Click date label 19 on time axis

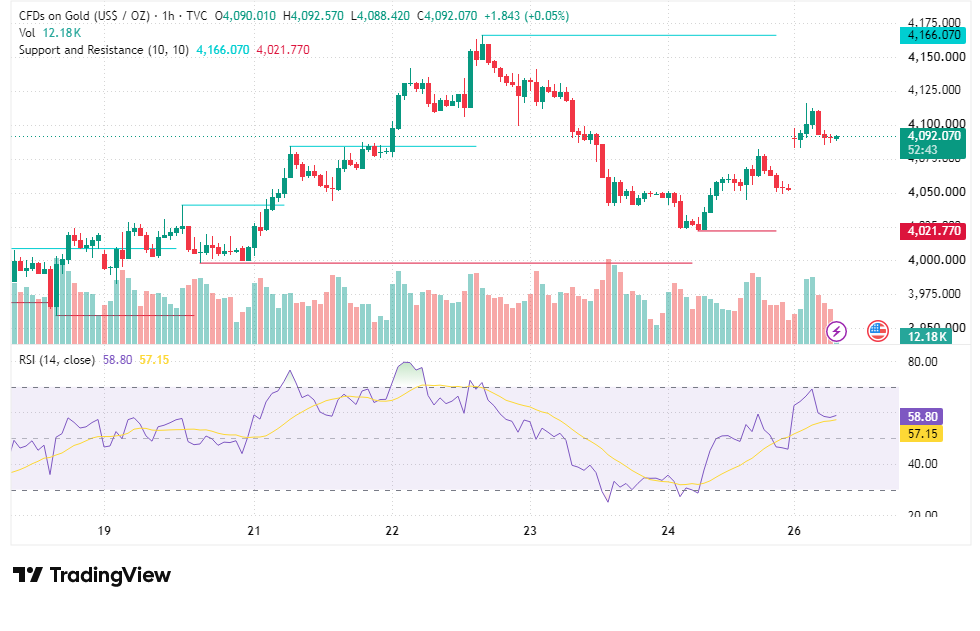104,530
